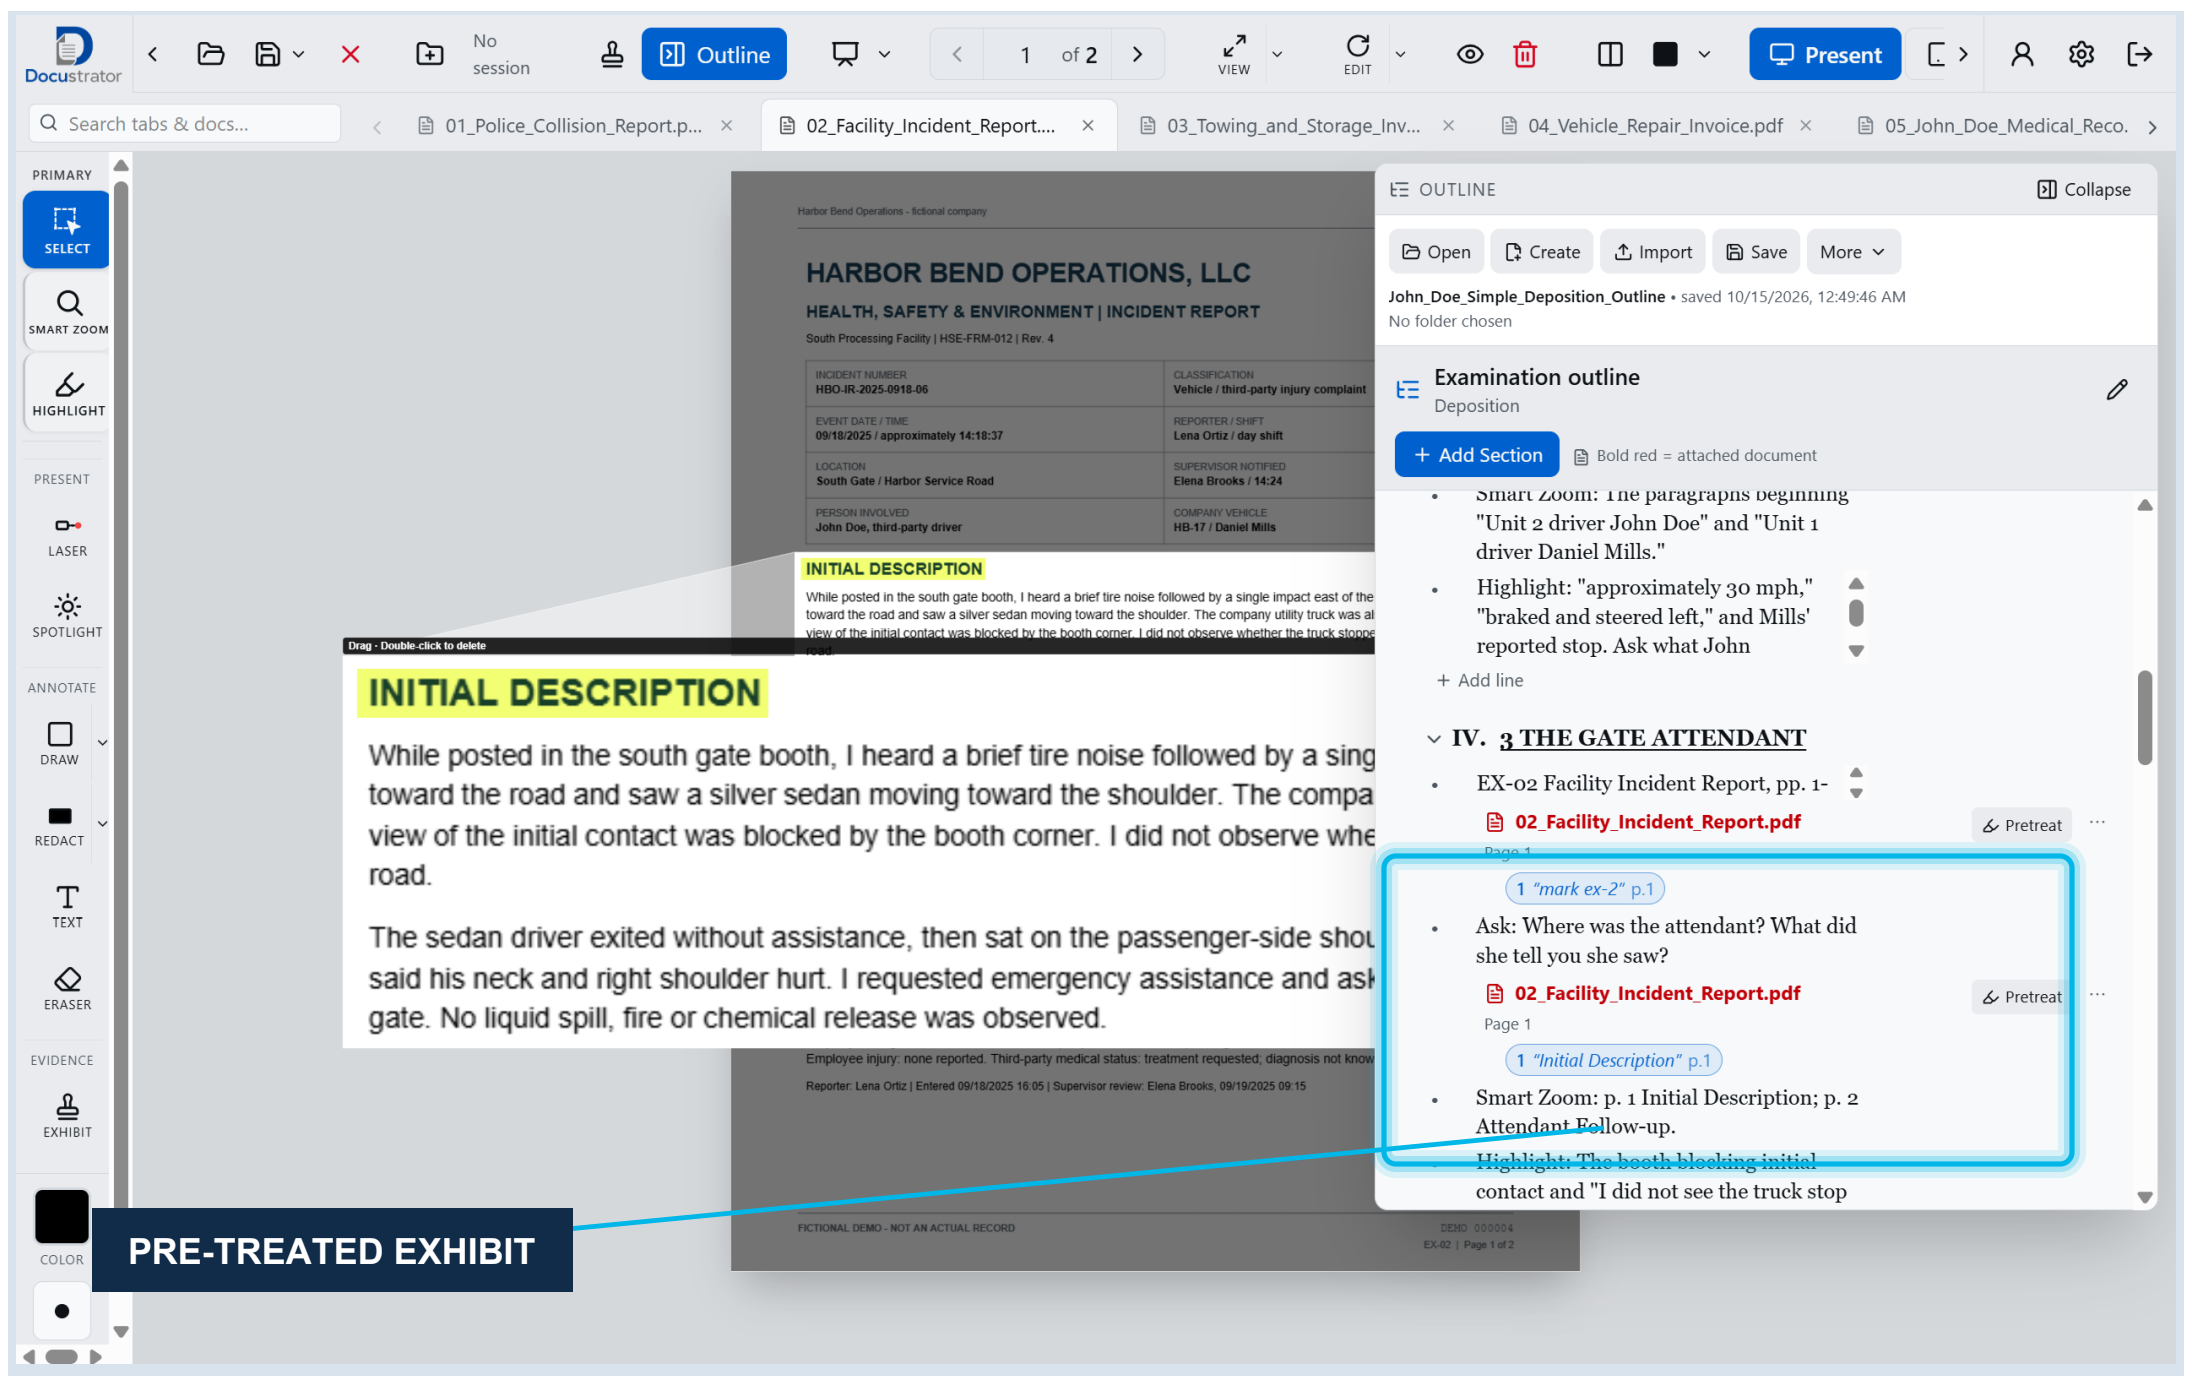Activate the Select tool
Image resolution: width=2192 pixels, height=1384 pixels.
[67, 230]
